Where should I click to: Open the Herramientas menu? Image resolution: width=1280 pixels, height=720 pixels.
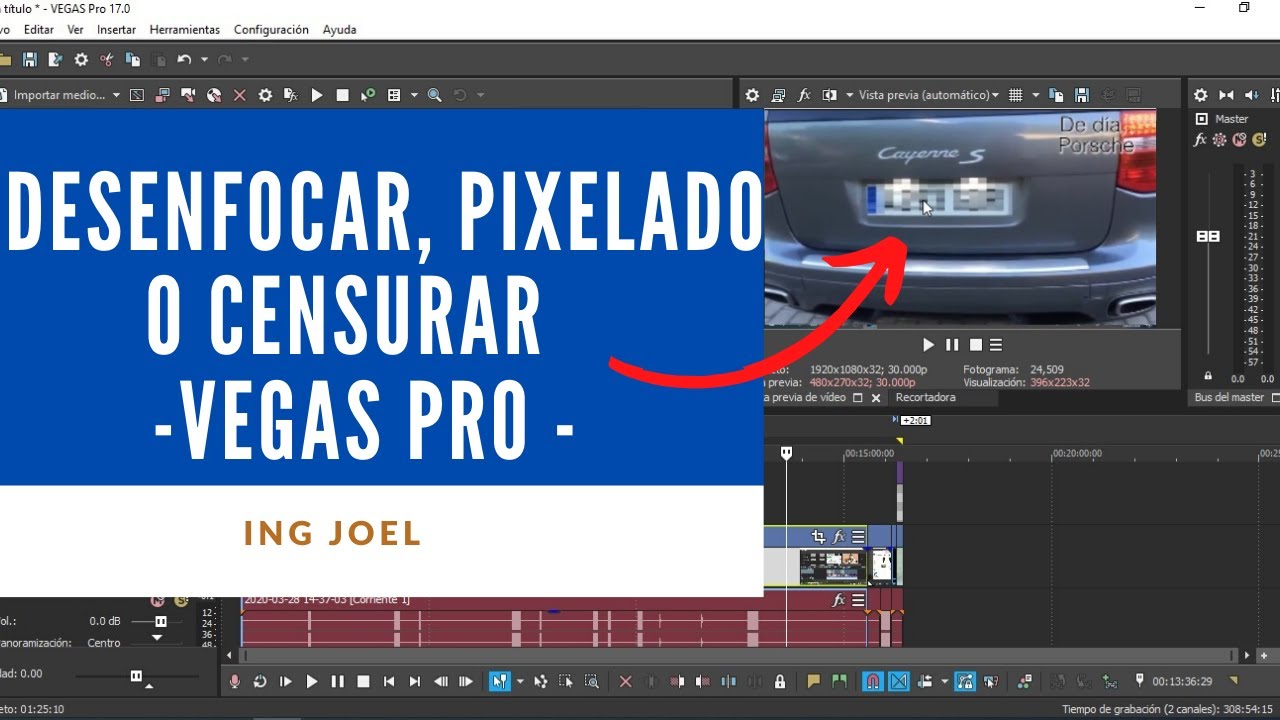(185, 30)
